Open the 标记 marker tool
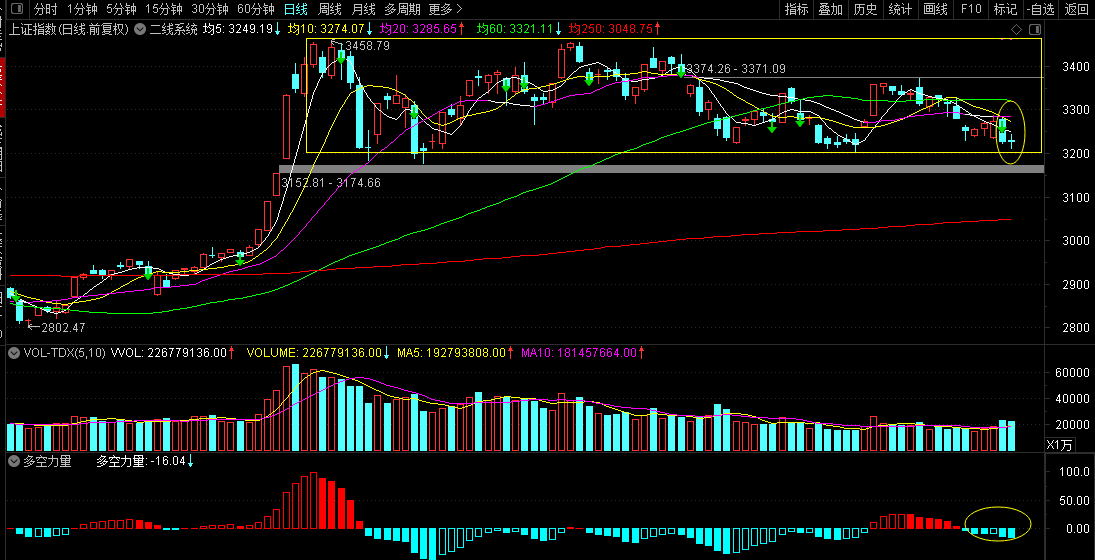Screen dimensions: 1095x560 click(x=1005, y=9)
